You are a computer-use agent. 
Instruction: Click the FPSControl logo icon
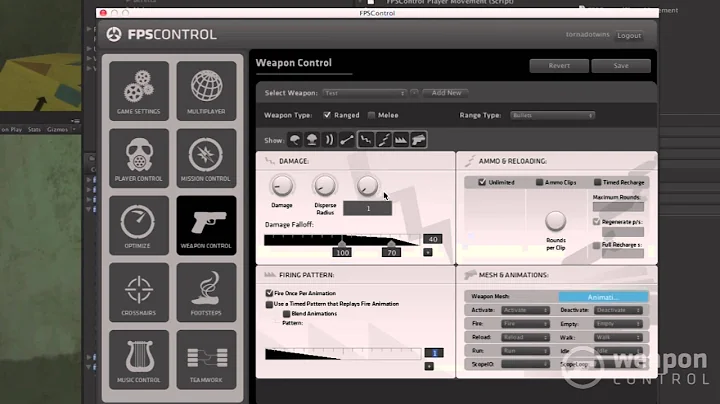[114, 34]
